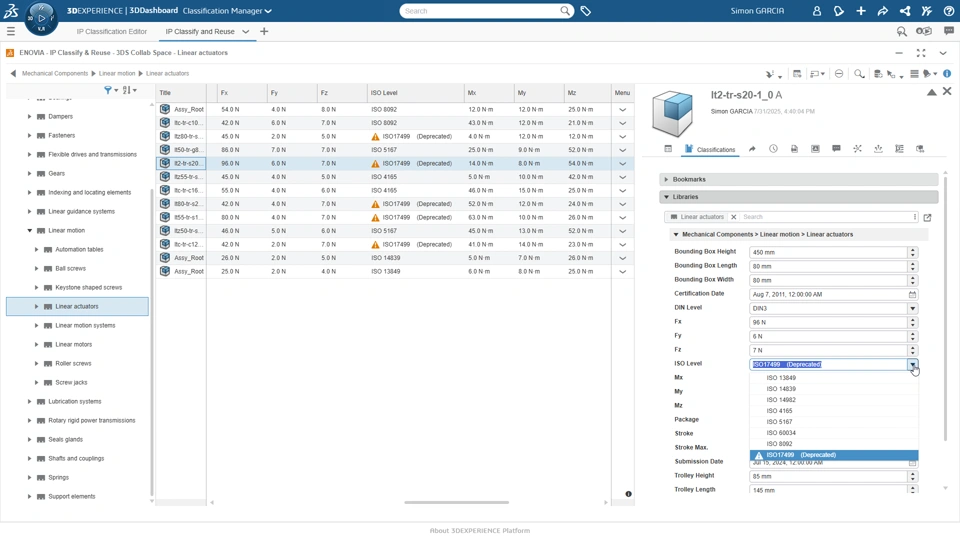Open the comments tab in details panel
The height and width of the screenshot is (540, 960).
836,149
